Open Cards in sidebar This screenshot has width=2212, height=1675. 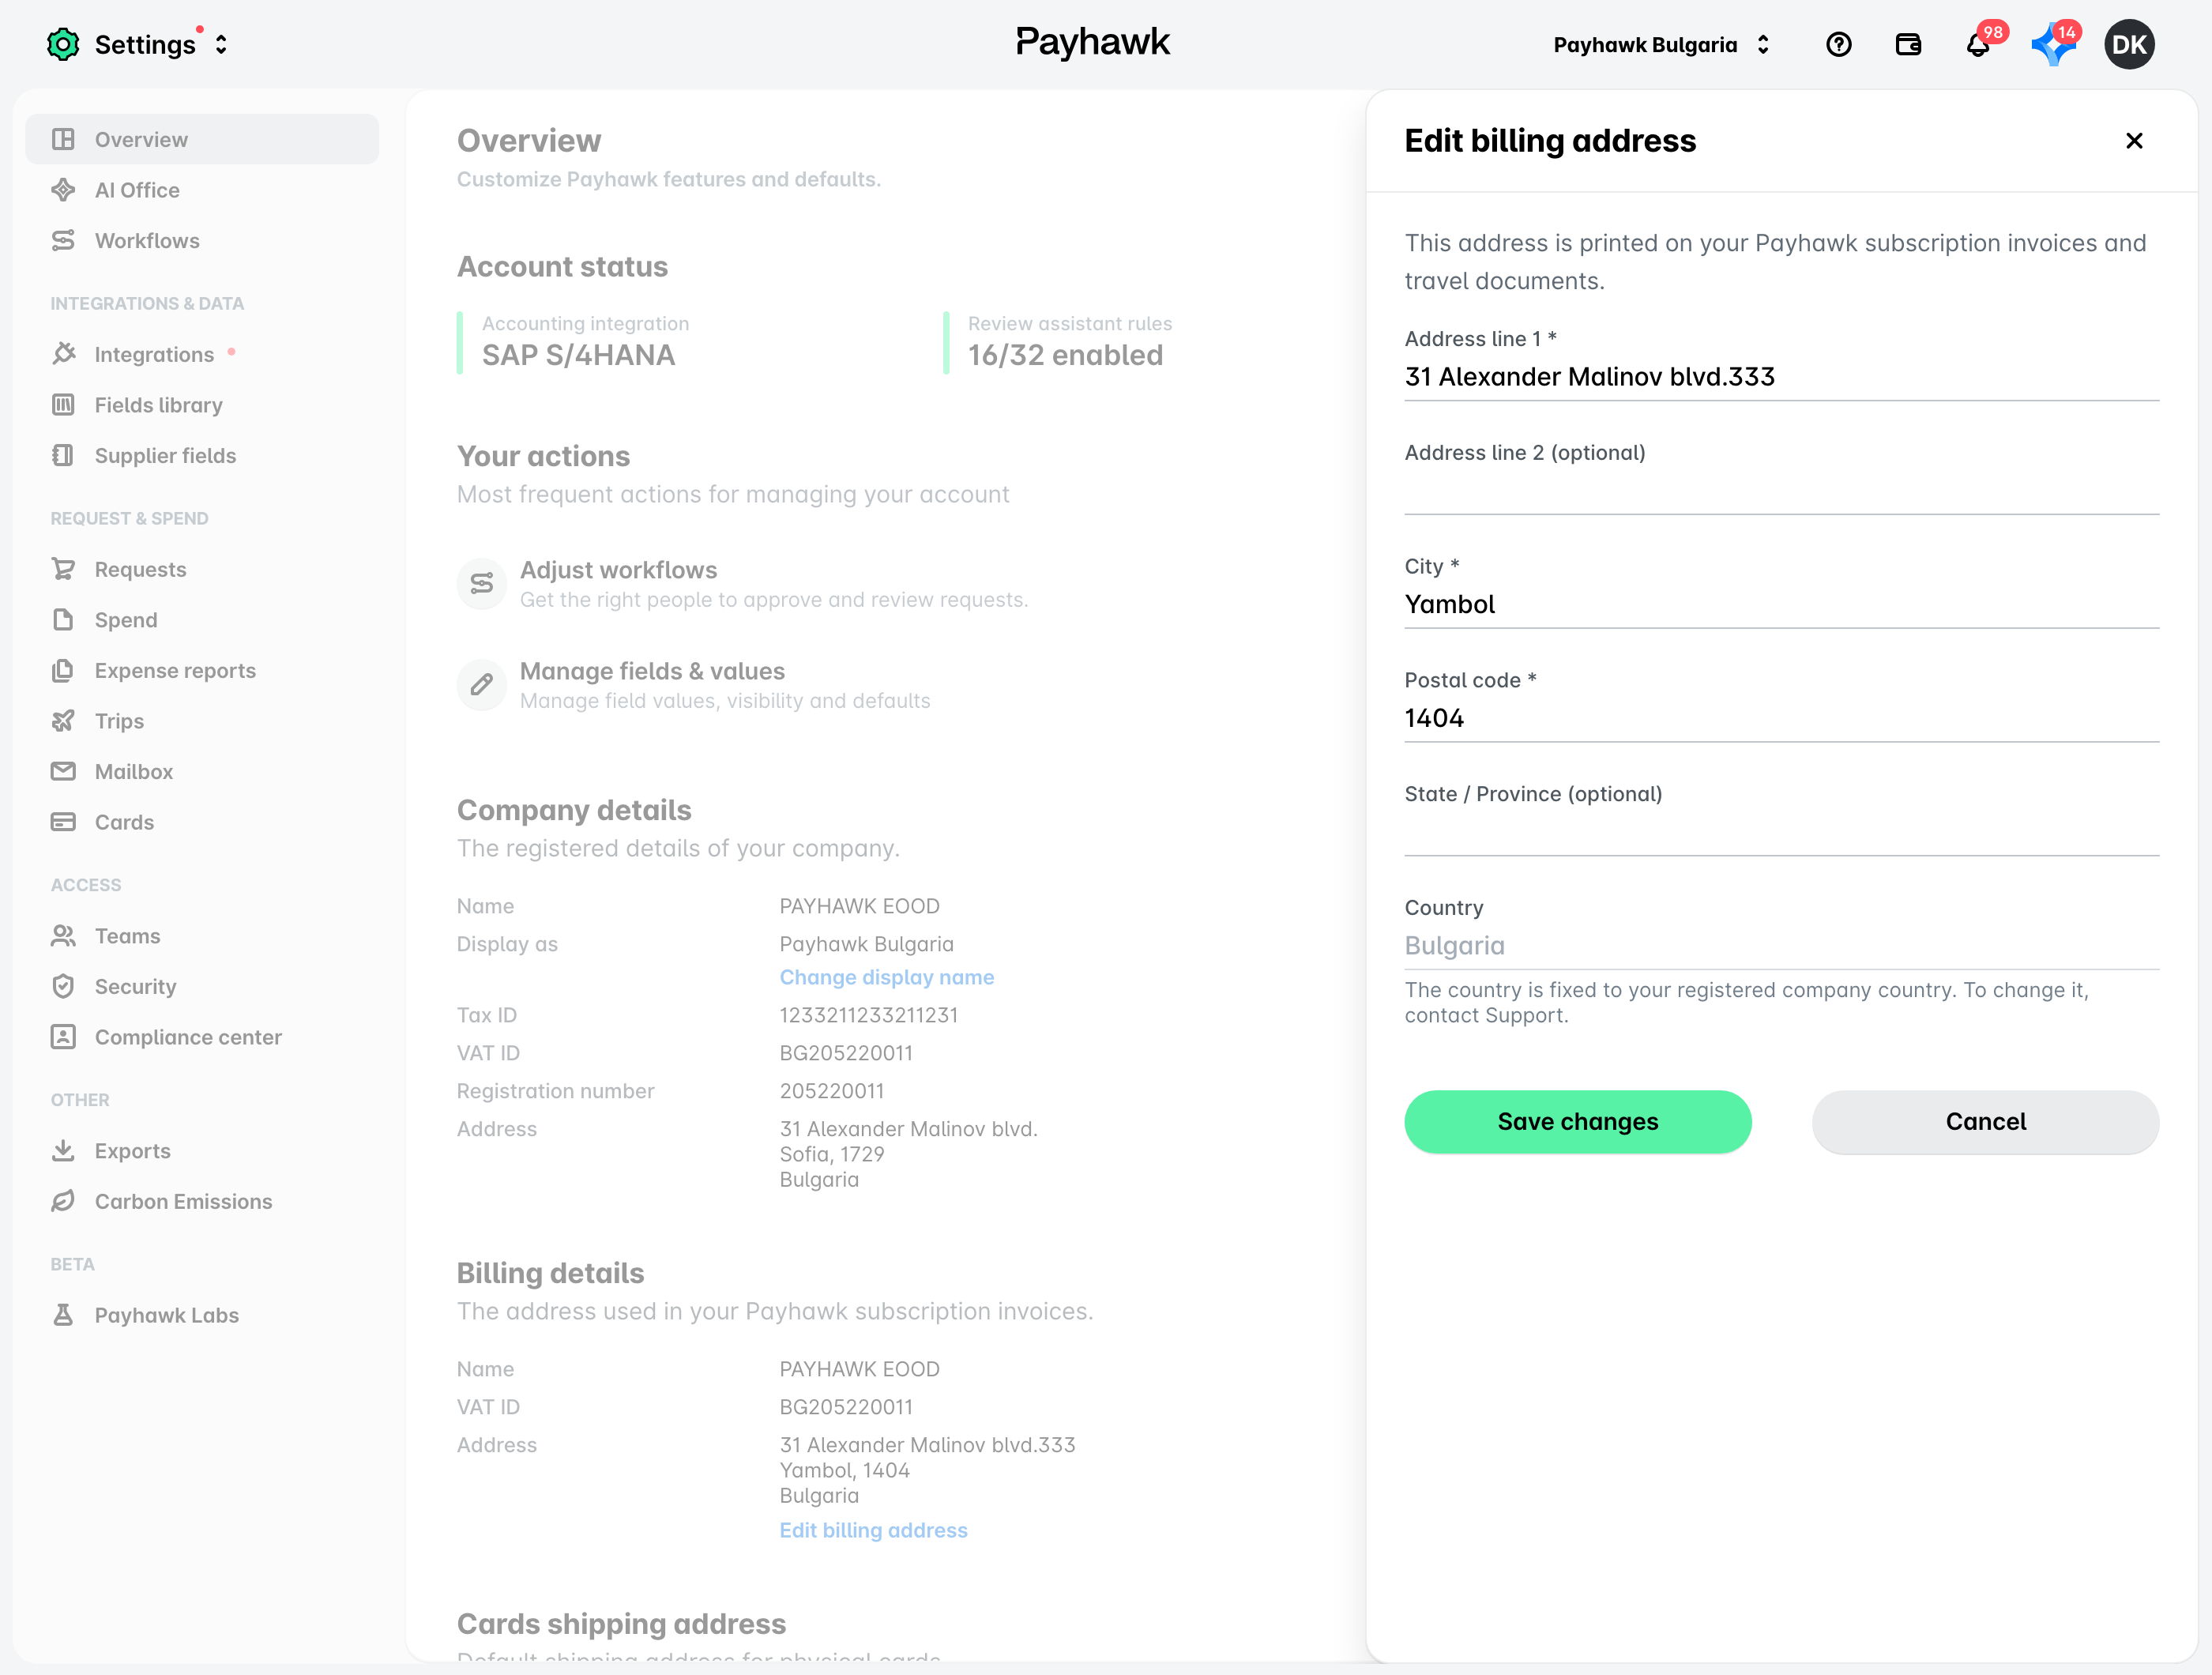pos(202,822)
